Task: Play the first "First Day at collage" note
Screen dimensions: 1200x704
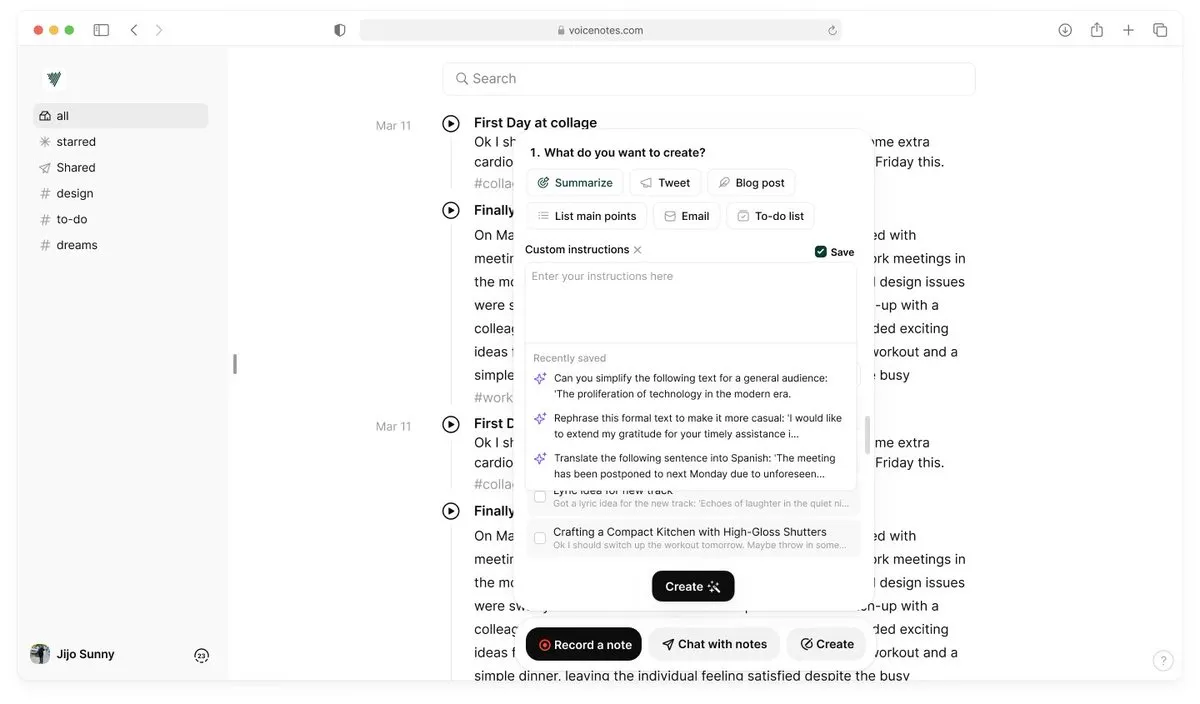Action: click(451, 123)
